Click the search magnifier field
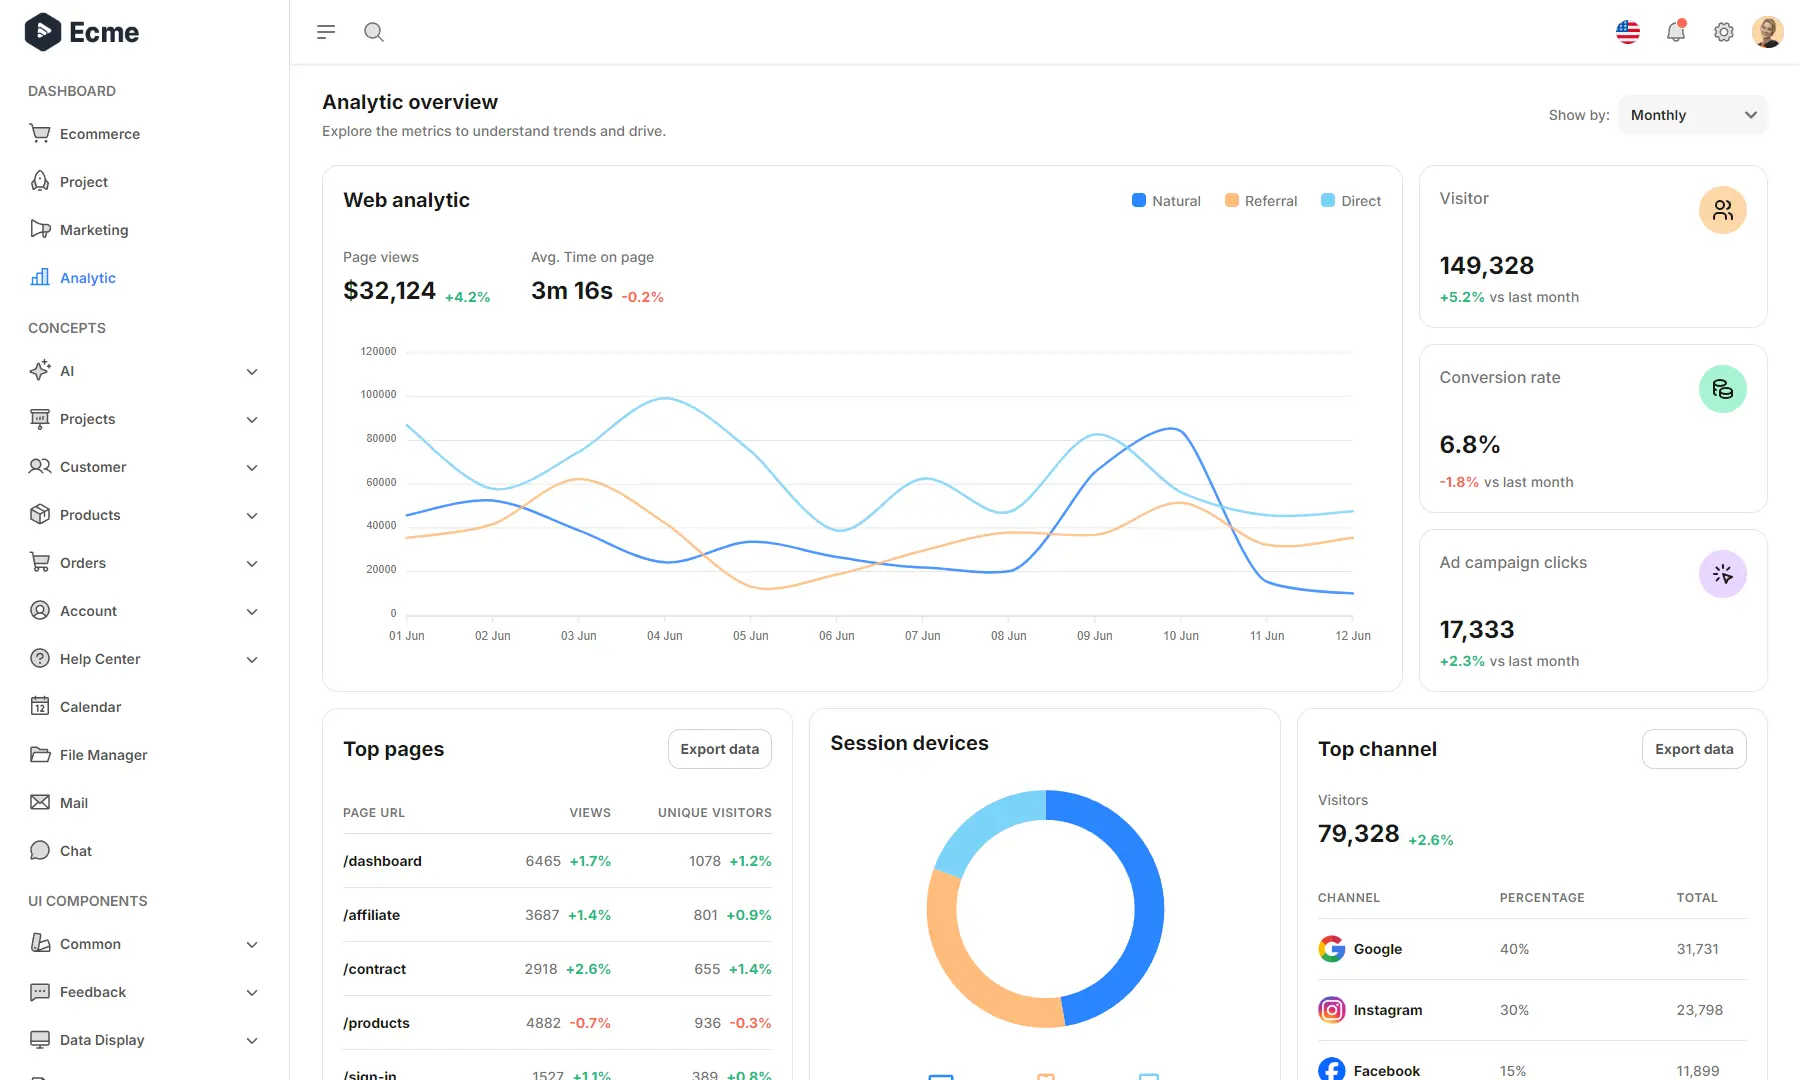 pyautogui.click(x=374, y=31)
